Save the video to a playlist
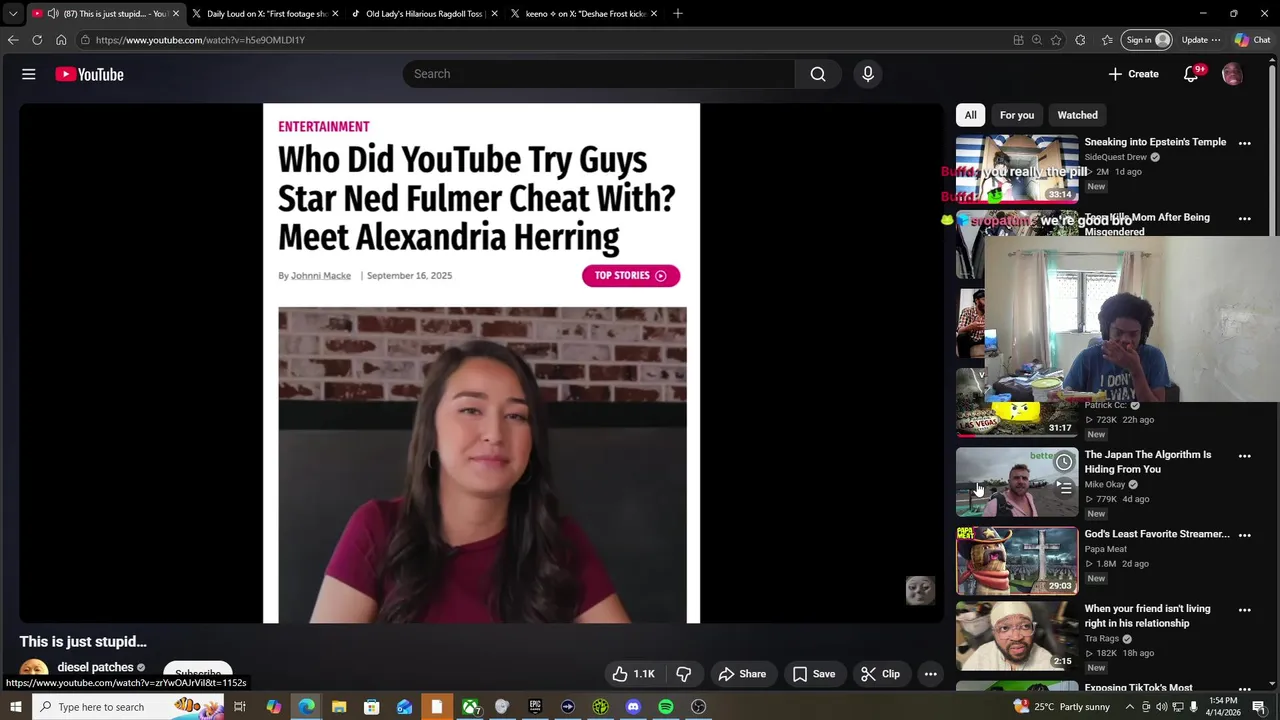1280x720 pixels. point(814,674)
